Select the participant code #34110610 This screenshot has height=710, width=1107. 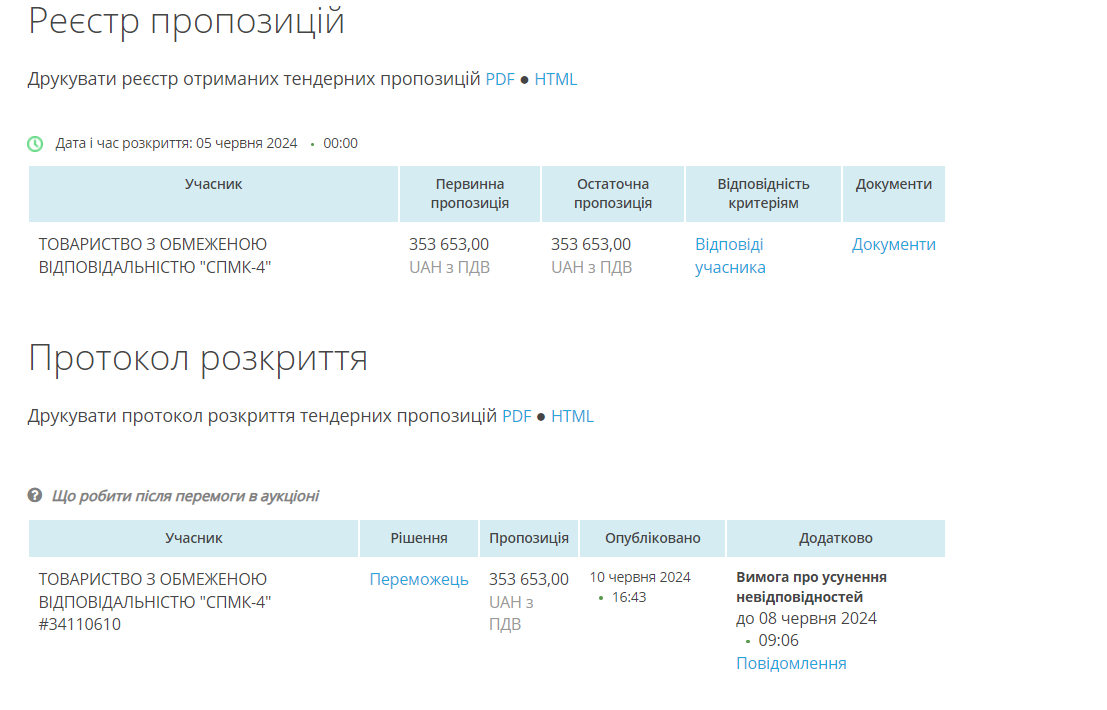point(80,625)
